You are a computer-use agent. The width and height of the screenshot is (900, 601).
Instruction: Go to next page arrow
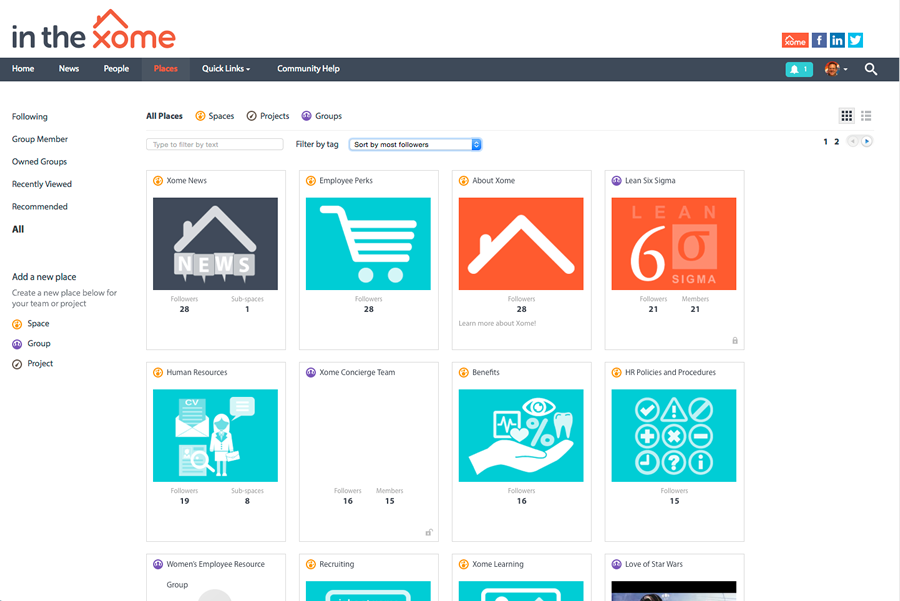pyautogui.click(x=867, y=141)
